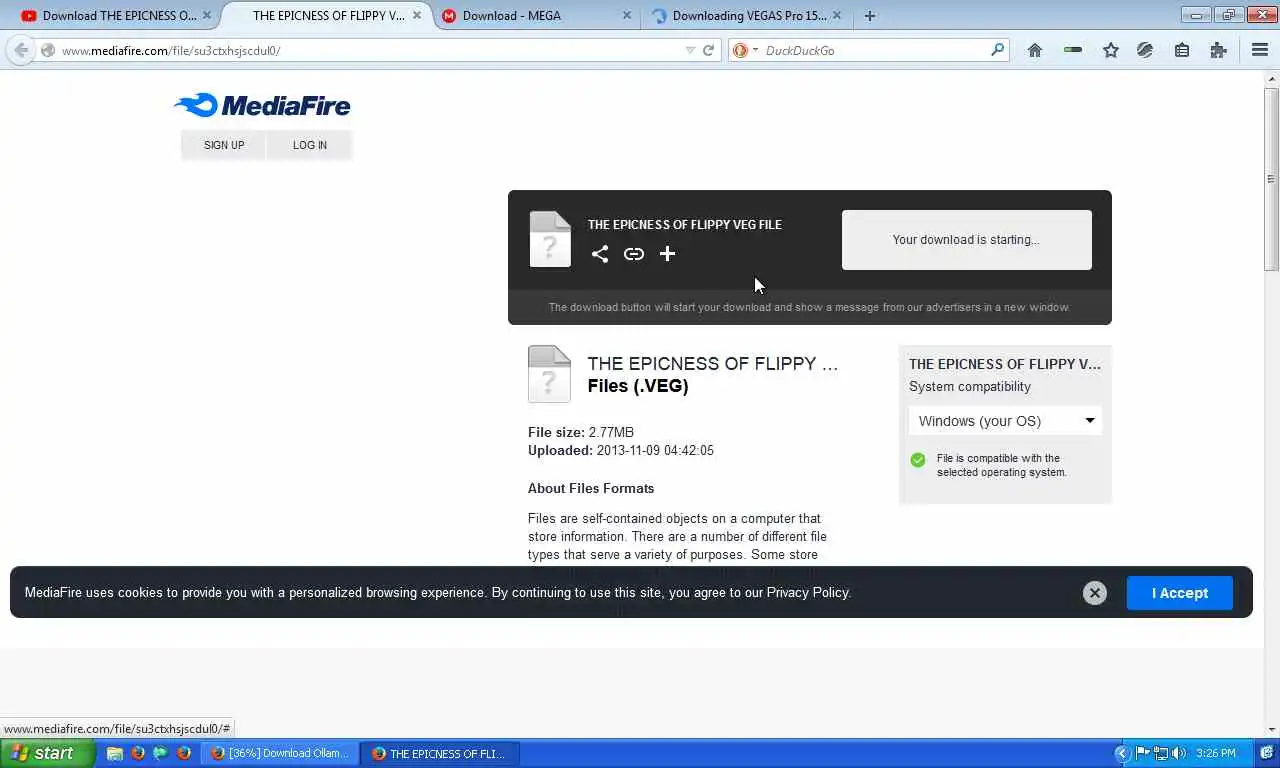Click the Files (.VEG) heading
Viewport: 1280px width, 768px height.
[638, 386]
